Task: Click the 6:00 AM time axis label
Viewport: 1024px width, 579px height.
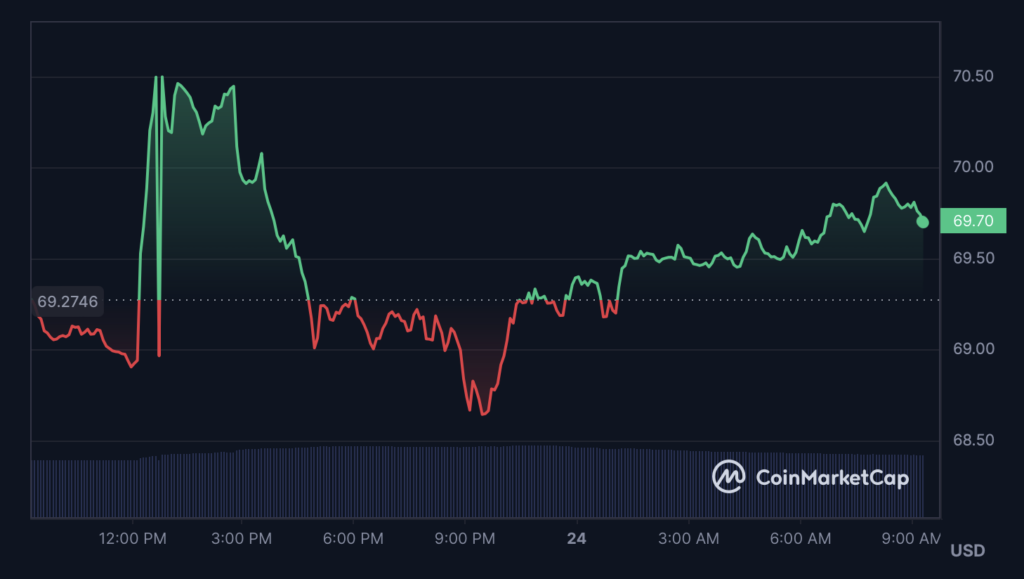Action: (801, 539)
